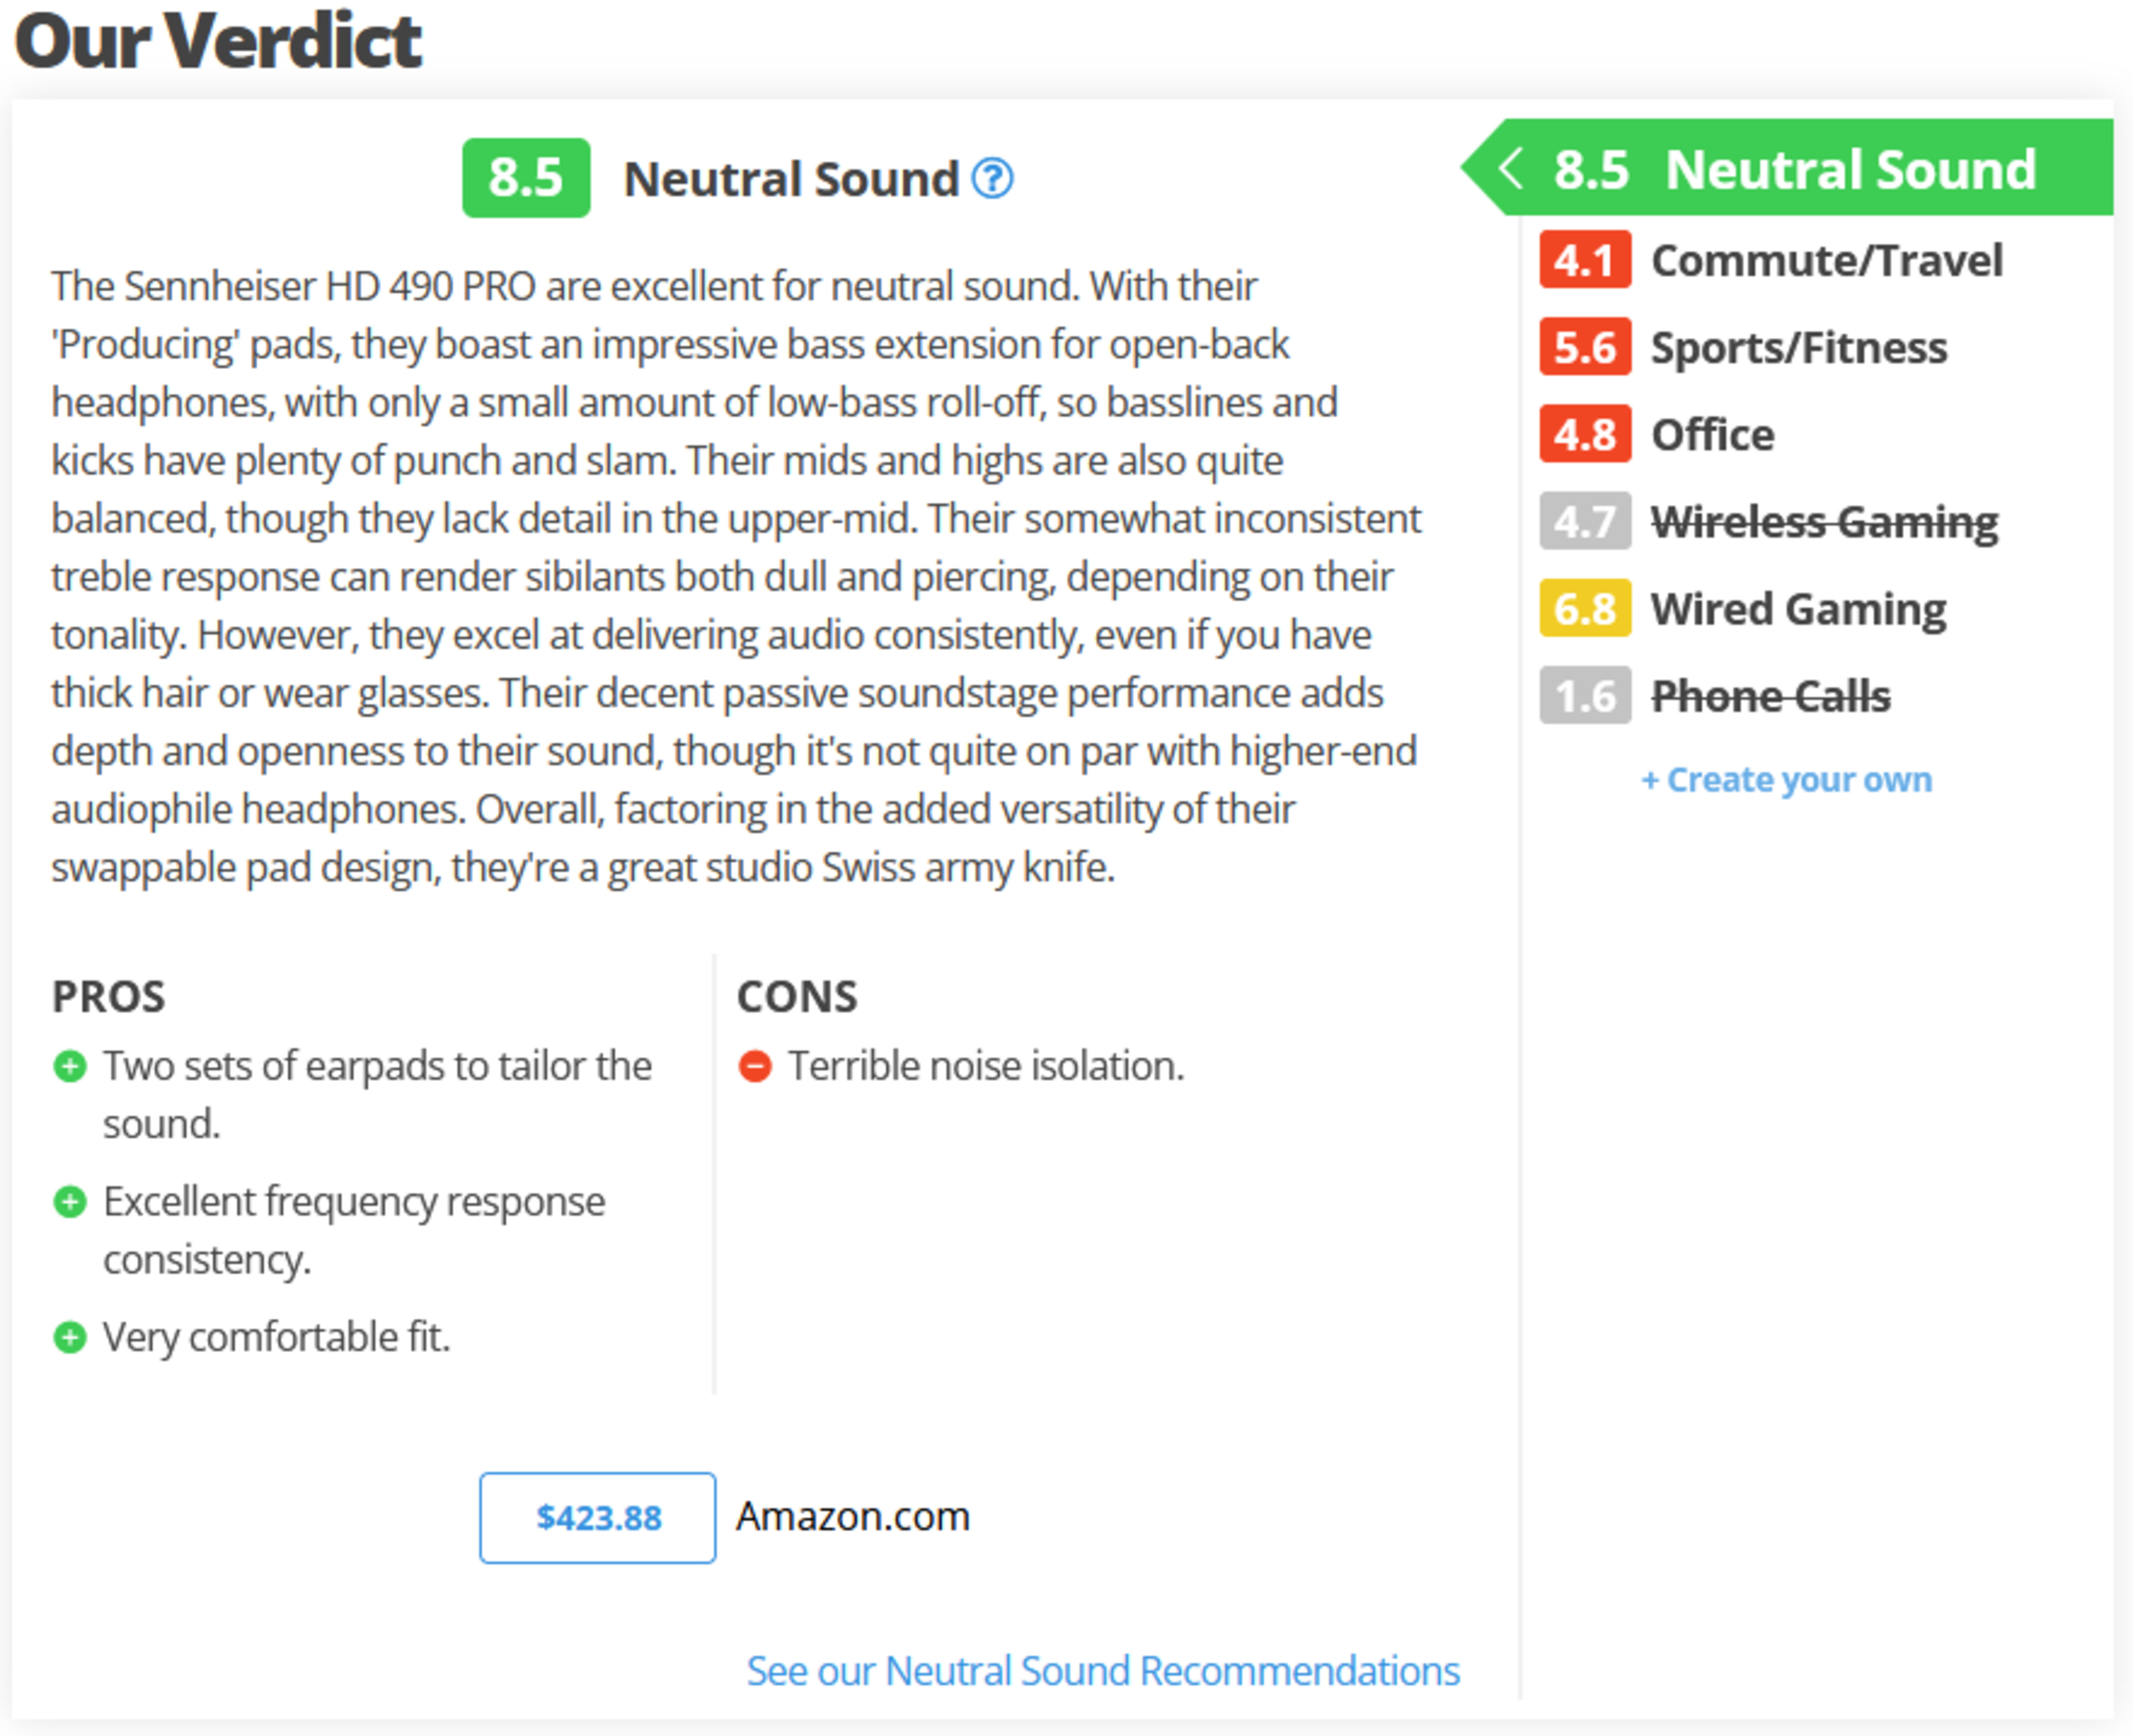Click the Neutral Sound help question-mark icon
The width and height of the screenshot is (2133, 1736).
click(x=992, y=179)
